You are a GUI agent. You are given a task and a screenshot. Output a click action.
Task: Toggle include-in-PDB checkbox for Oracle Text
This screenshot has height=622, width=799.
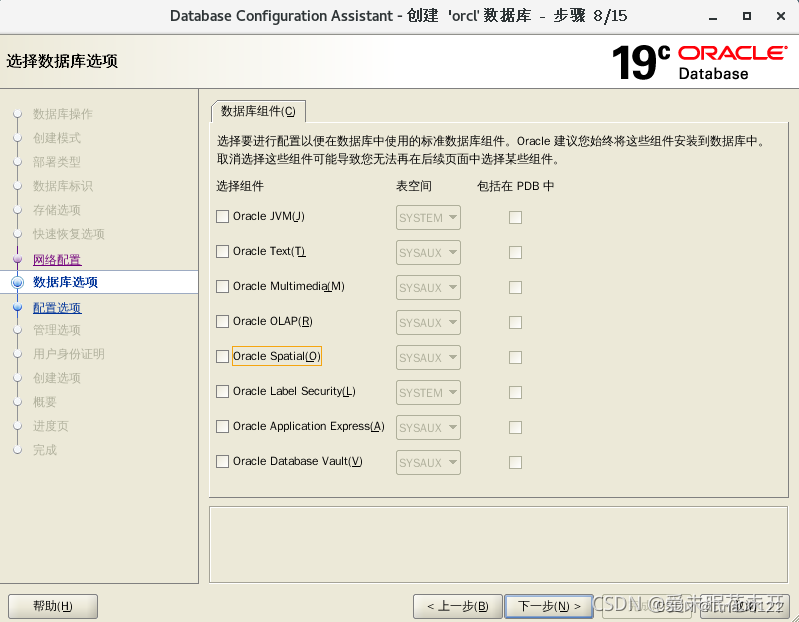[x=515, y=253]
